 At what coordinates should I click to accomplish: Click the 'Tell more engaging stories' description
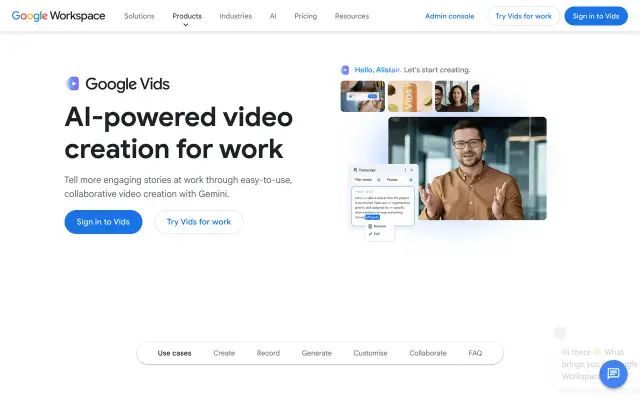(178, 187)
